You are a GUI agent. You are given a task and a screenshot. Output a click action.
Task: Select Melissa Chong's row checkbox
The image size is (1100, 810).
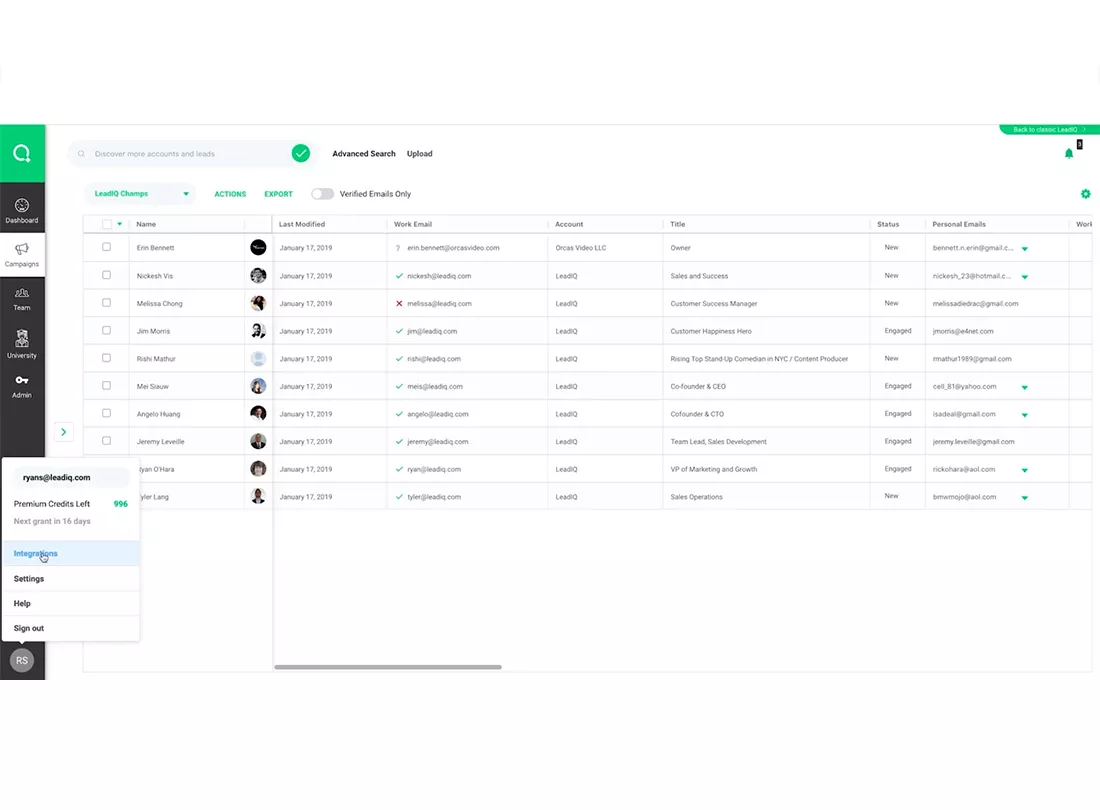tap(107, 302)
